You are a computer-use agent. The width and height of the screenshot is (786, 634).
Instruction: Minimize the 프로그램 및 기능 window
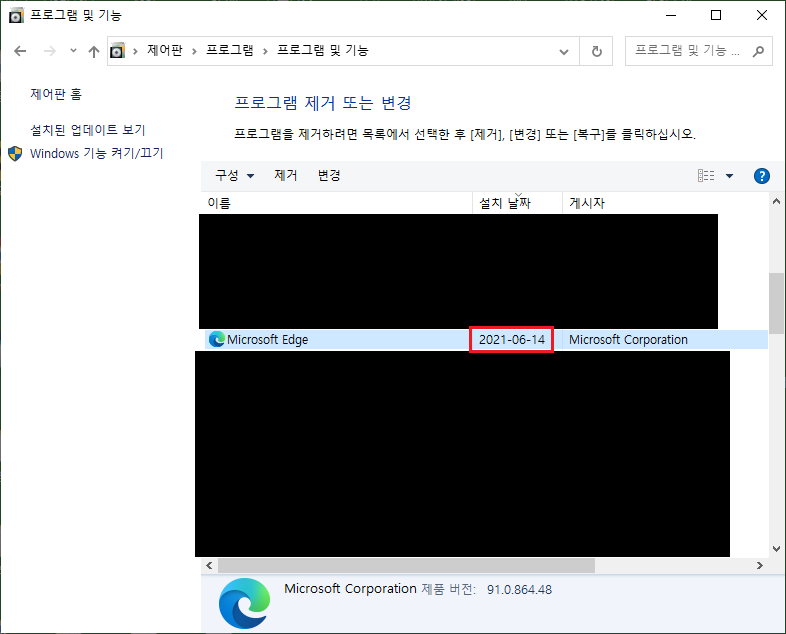671,16
